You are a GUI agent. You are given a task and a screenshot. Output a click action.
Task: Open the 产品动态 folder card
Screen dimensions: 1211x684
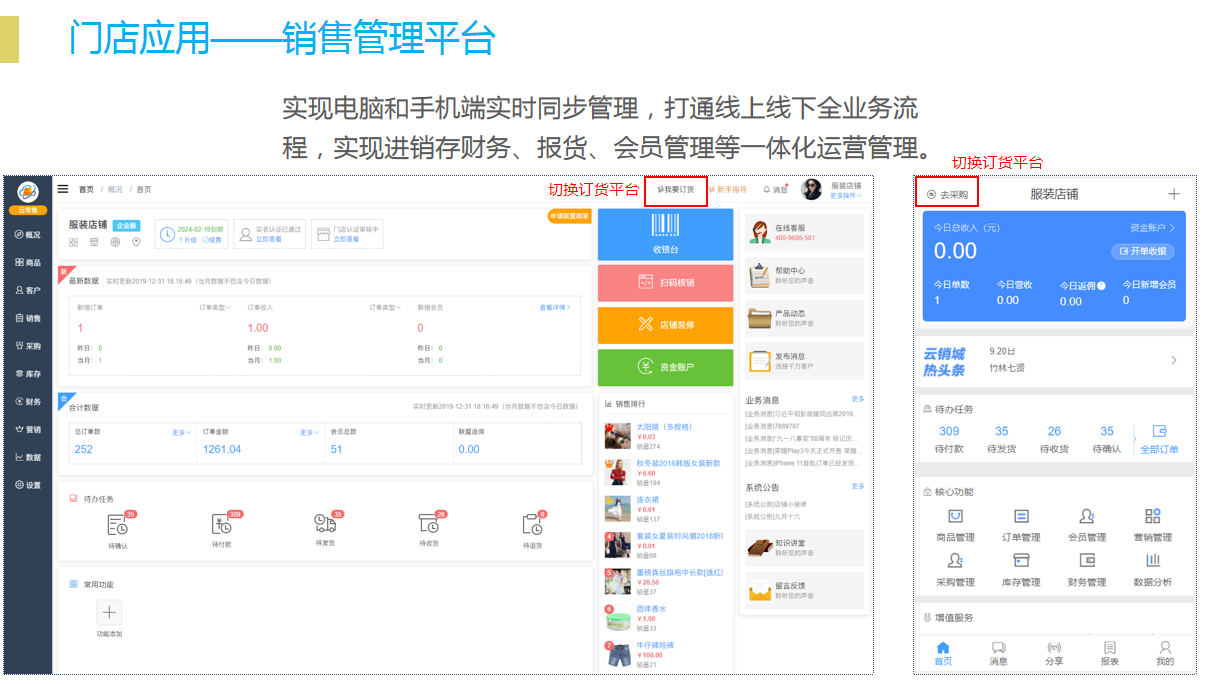point(805,318)
